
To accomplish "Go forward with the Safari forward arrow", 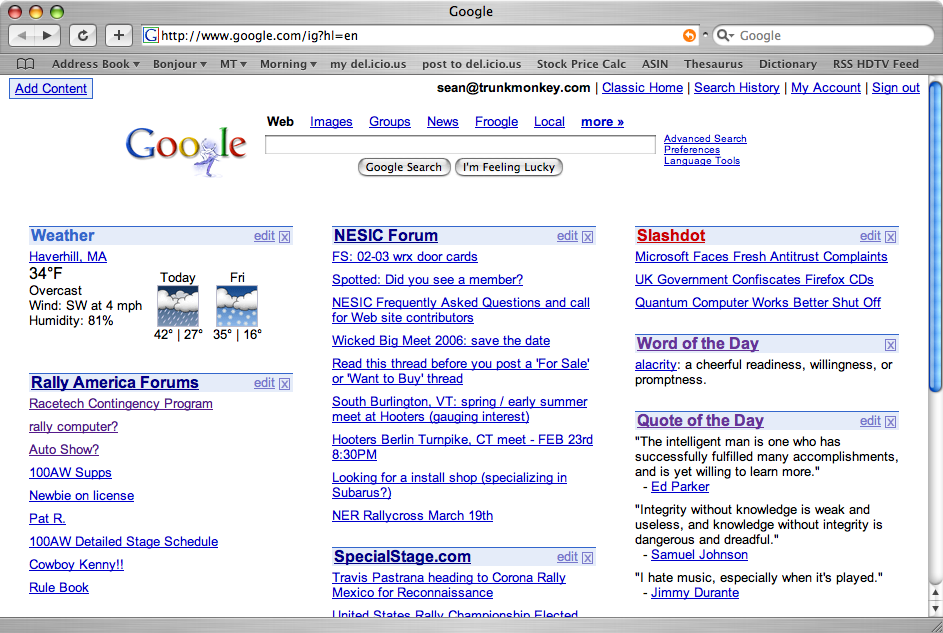I will click(47, 35).
